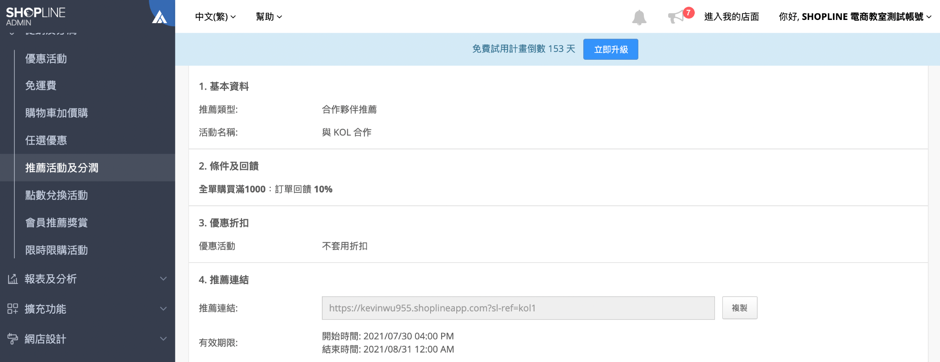940x362 pixels.
Task: Click the 活動名稱 label
Action: [218, 132]
